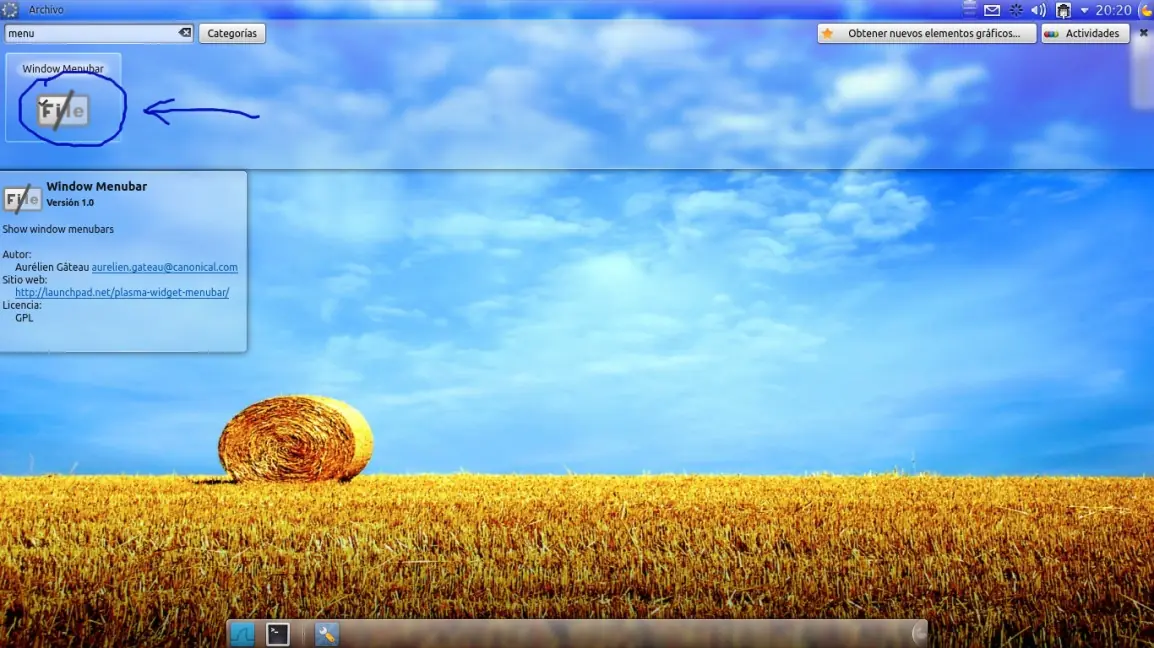Click the Window Menubar tooltip title

pyautogui.click(x=96, y=186)
